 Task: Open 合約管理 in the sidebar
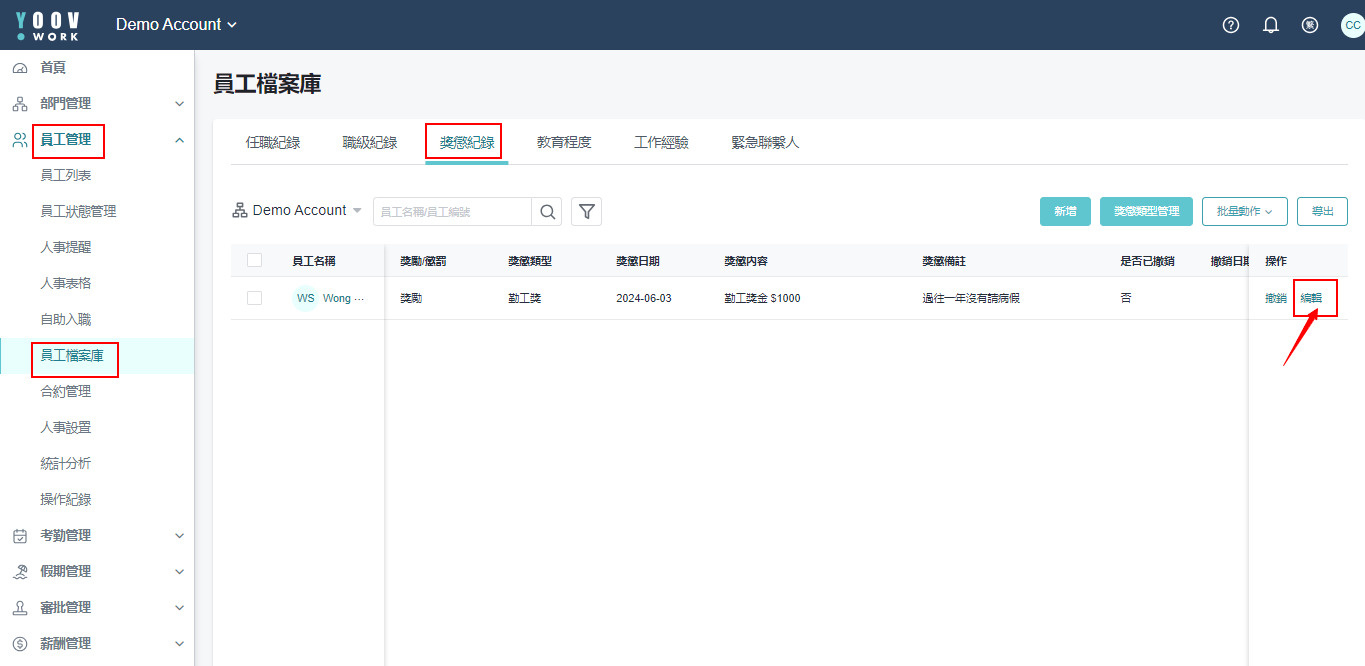tap(66, 392)
